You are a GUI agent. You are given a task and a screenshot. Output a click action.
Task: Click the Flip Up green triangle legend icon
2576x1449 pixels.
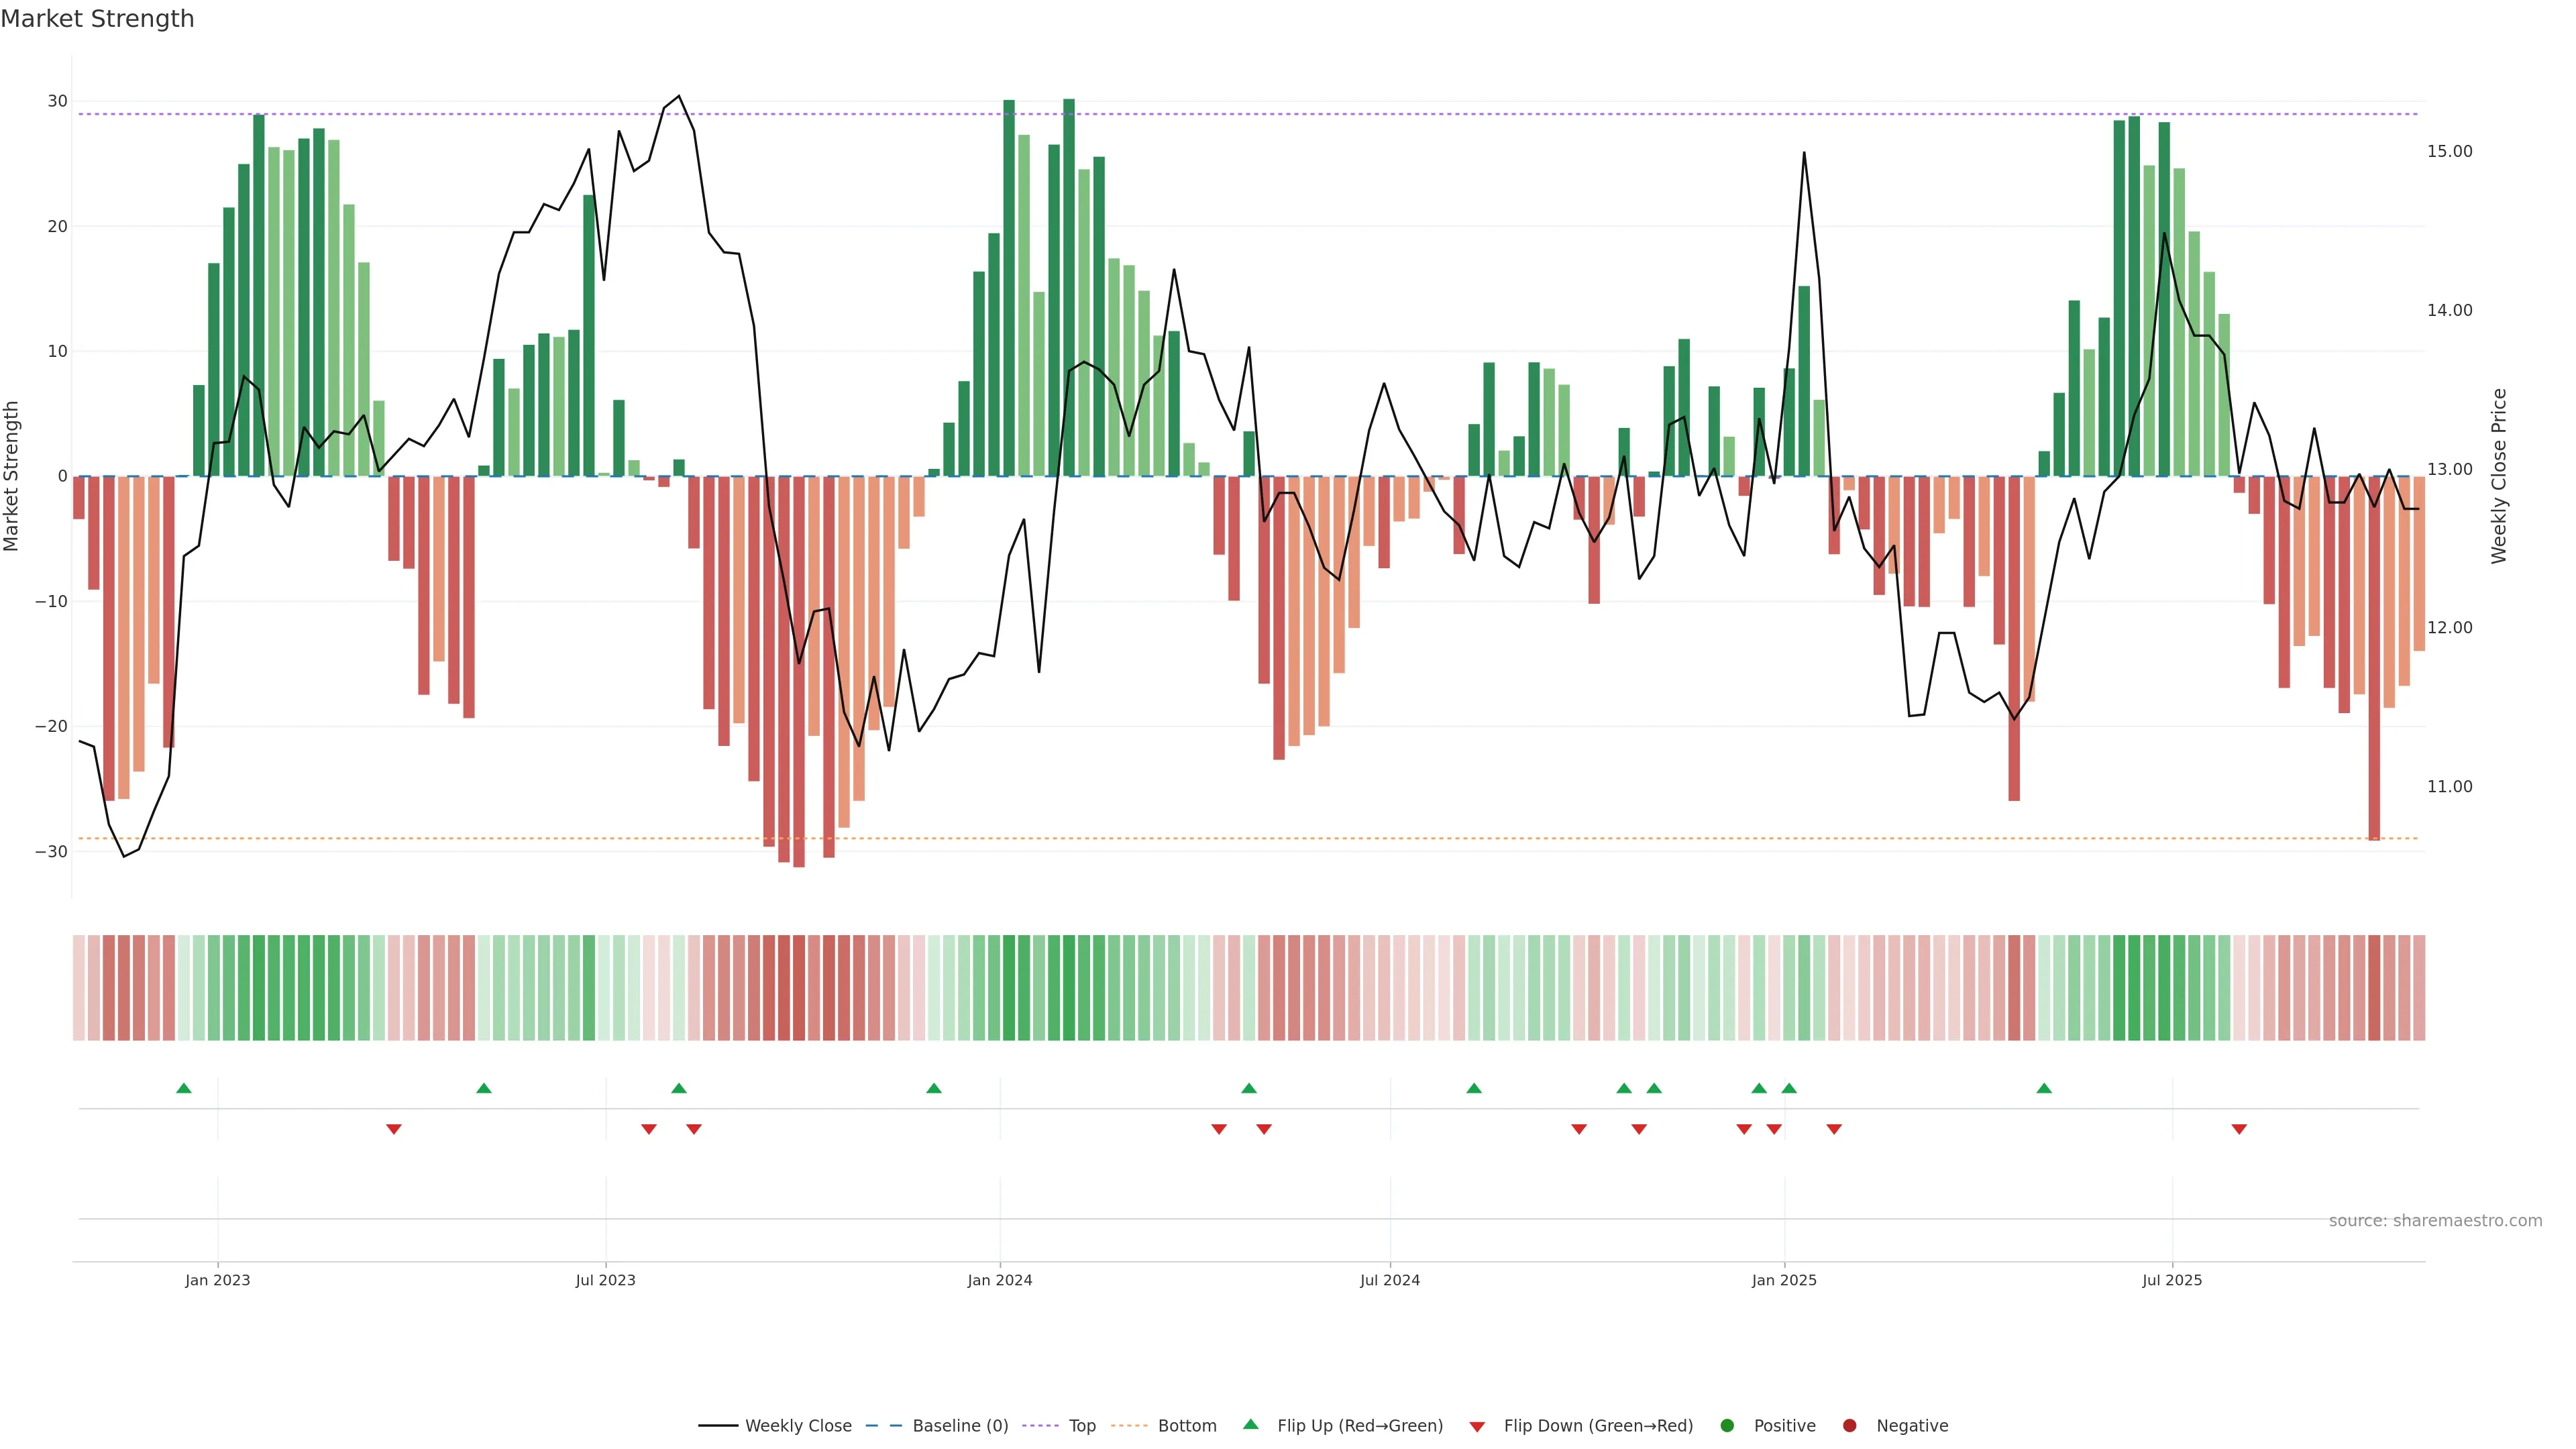[1250, 1425]
